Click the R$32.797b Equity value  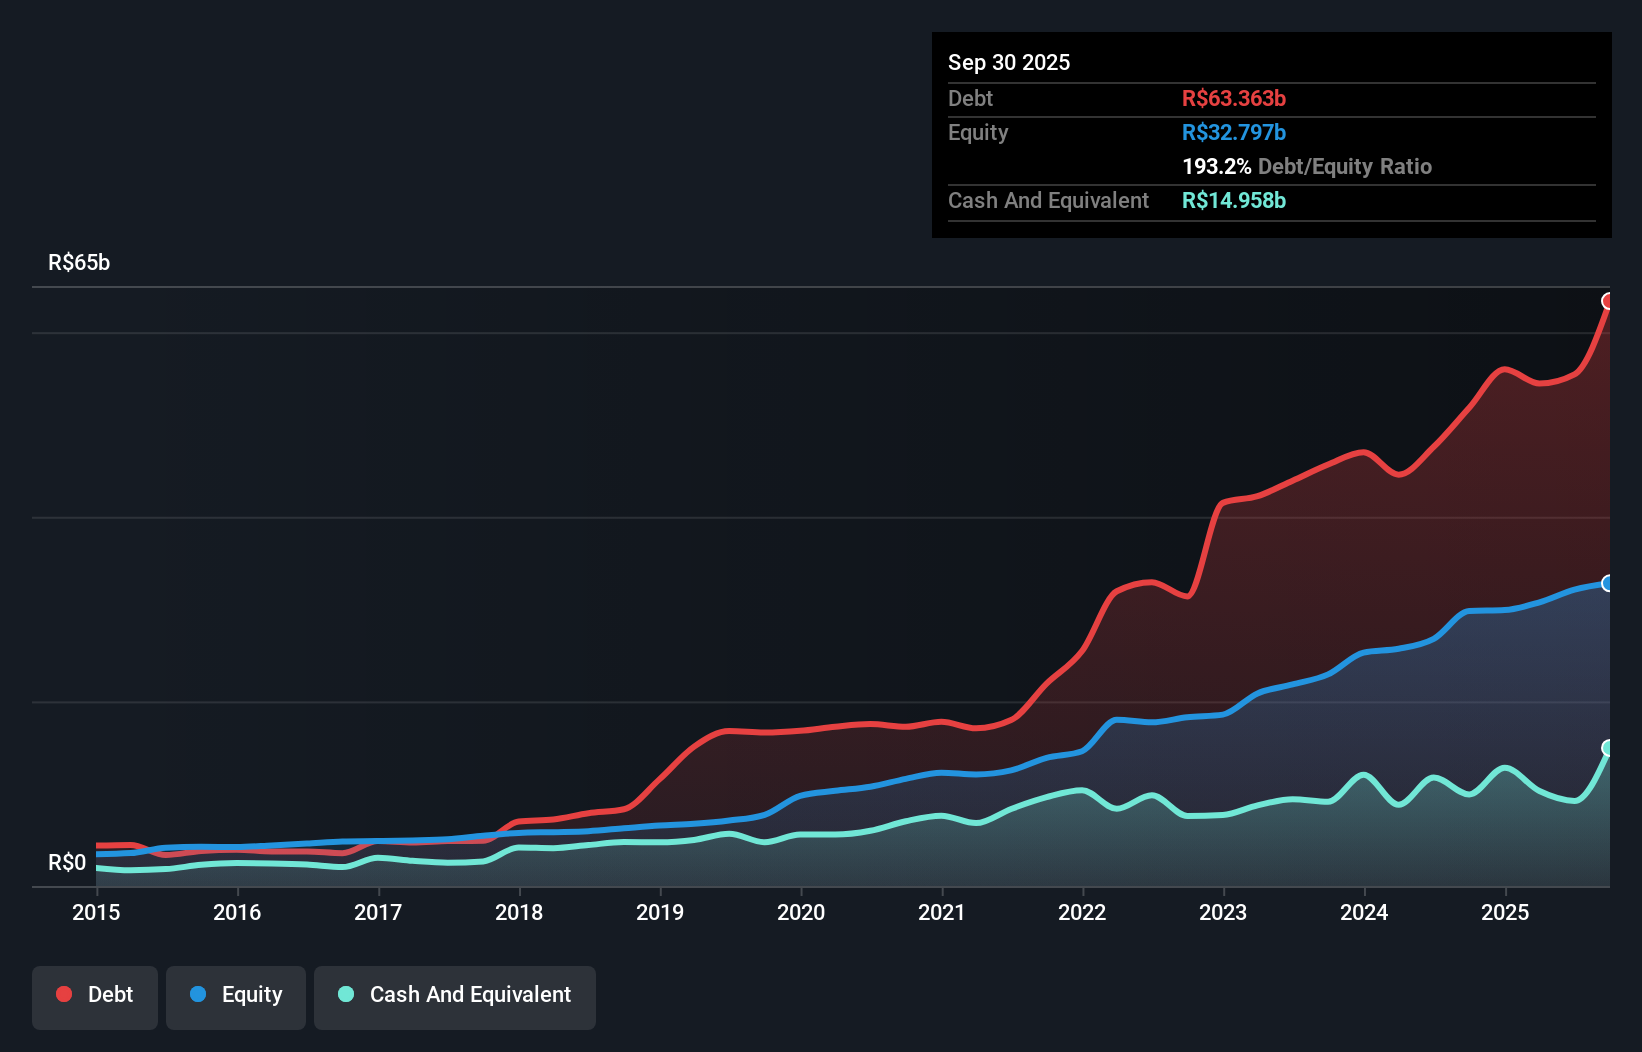tap(1233, 131)
